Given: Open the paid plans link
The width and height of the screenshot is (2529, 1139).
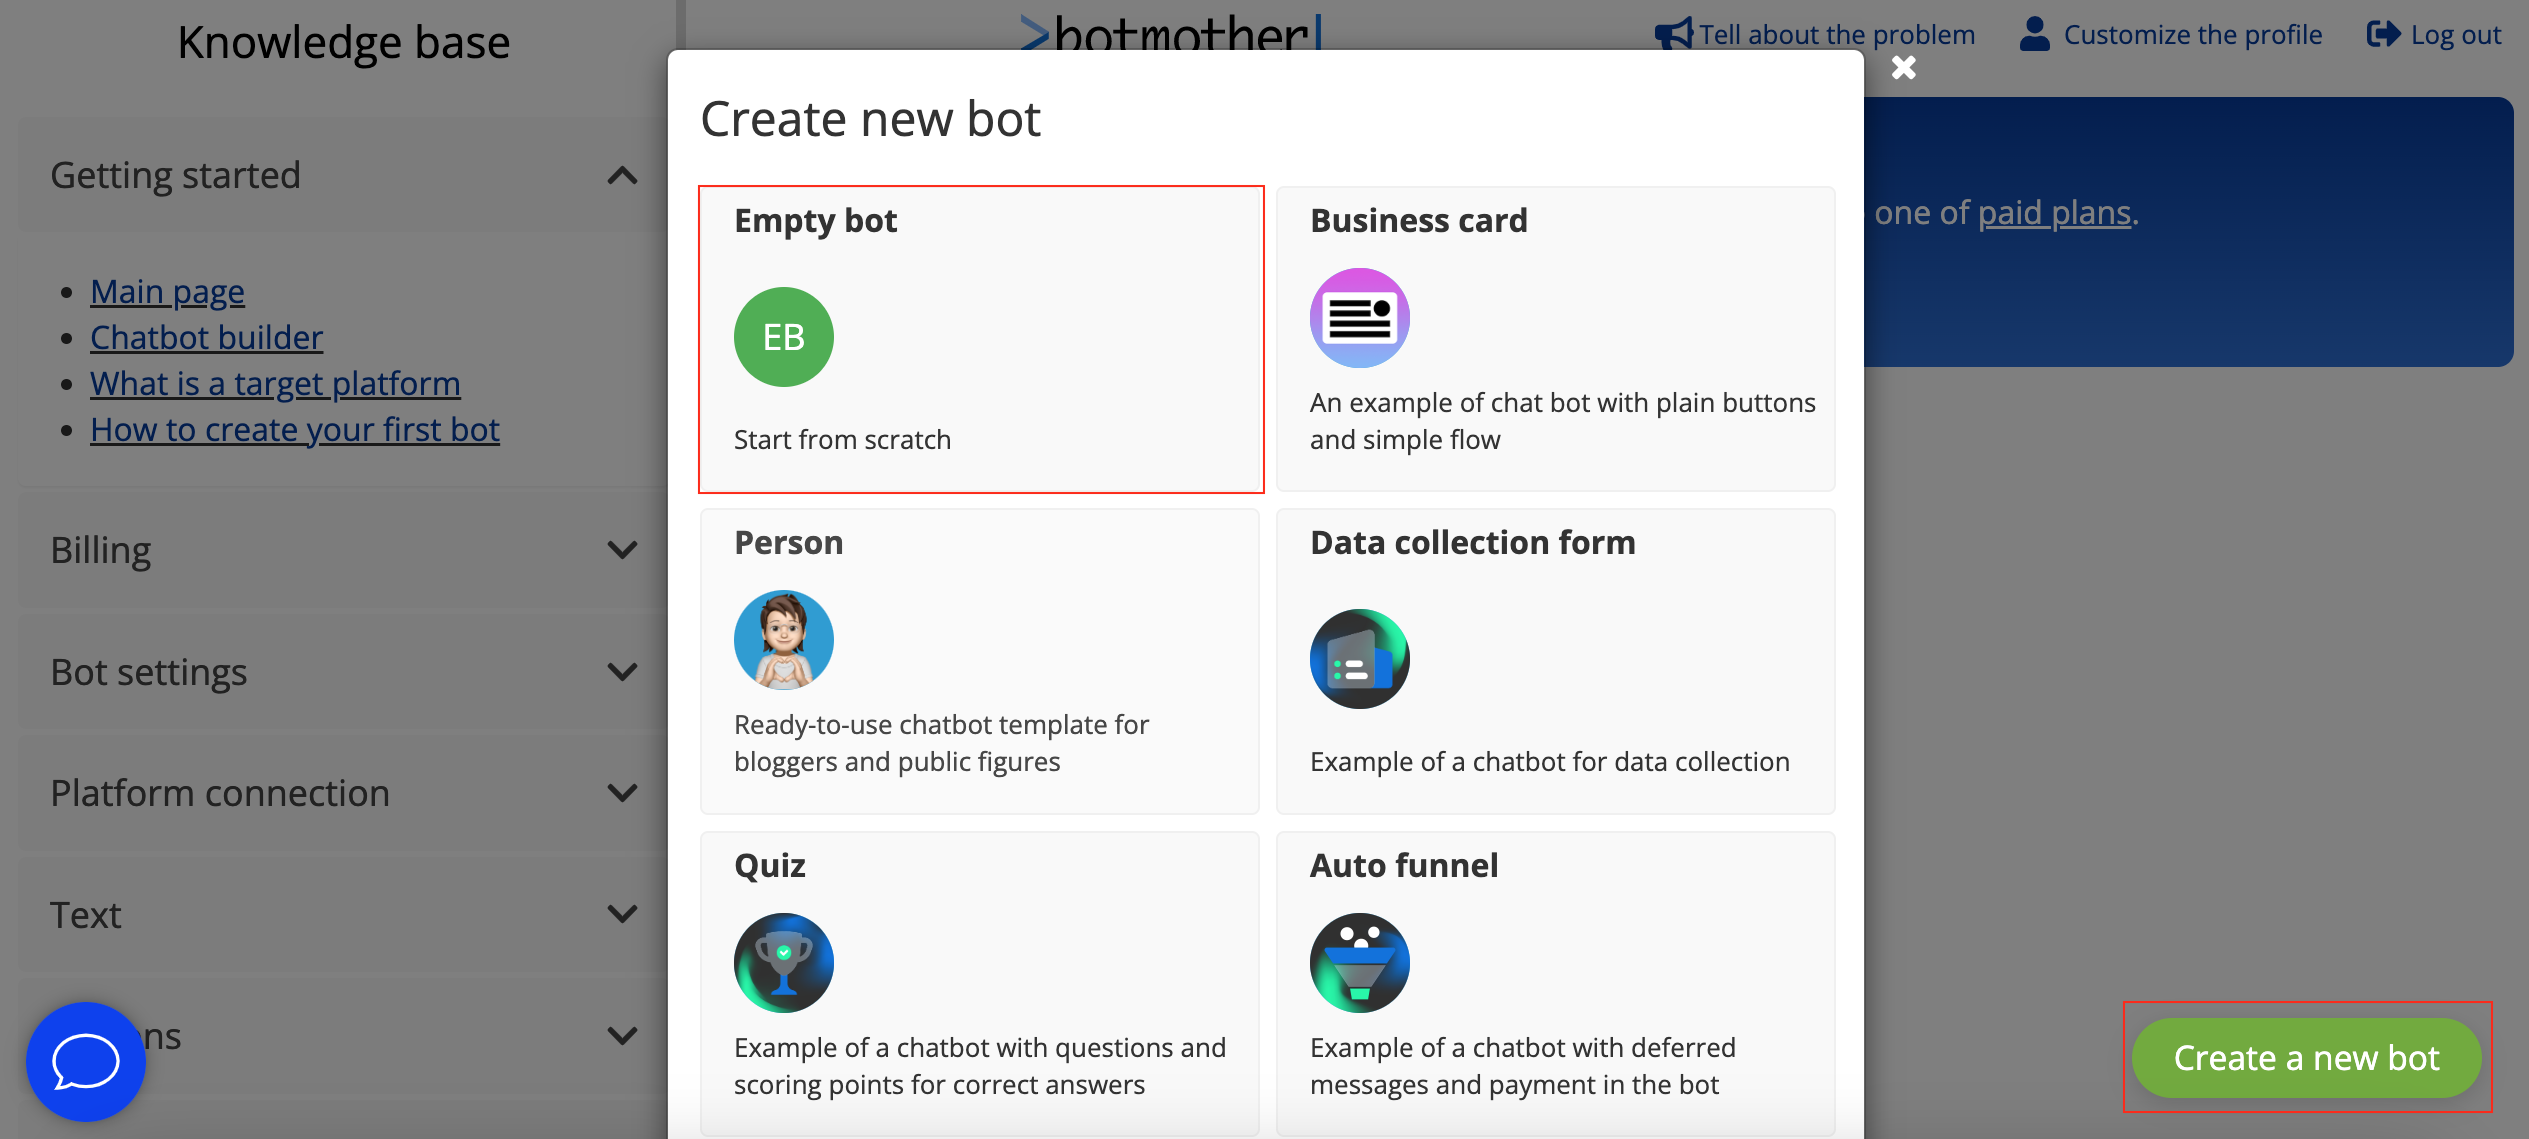Looking at the screenshot, I should (2053, 211).
